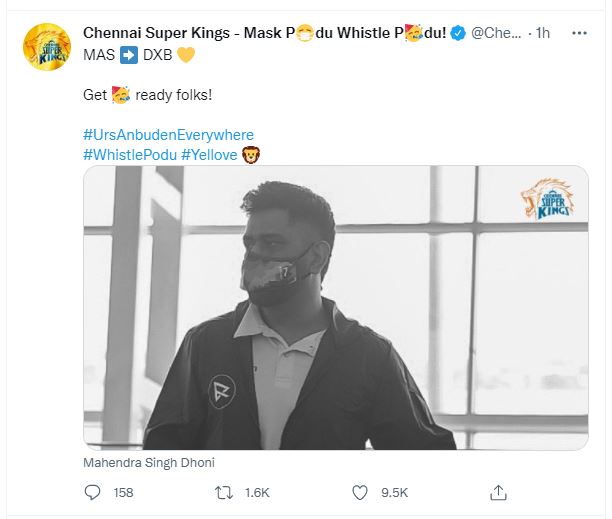
Task: Click the blue verified badge
Action: point(458,33)
